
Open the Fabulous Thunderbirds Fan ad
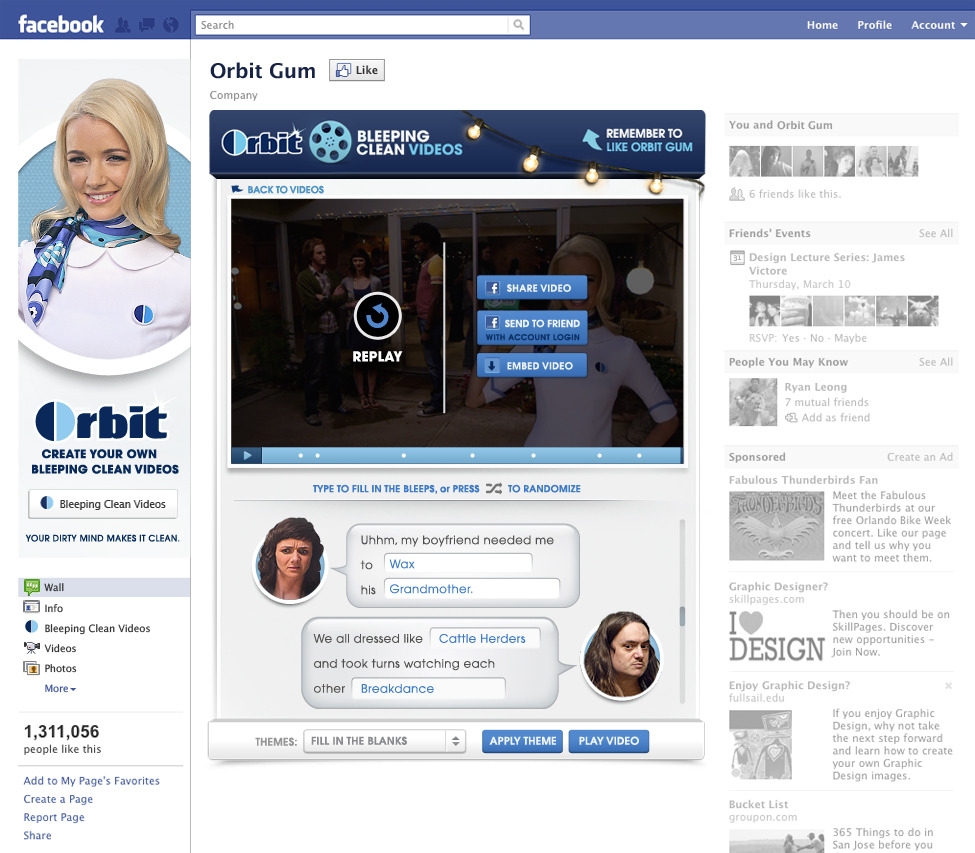click(803, 480)
